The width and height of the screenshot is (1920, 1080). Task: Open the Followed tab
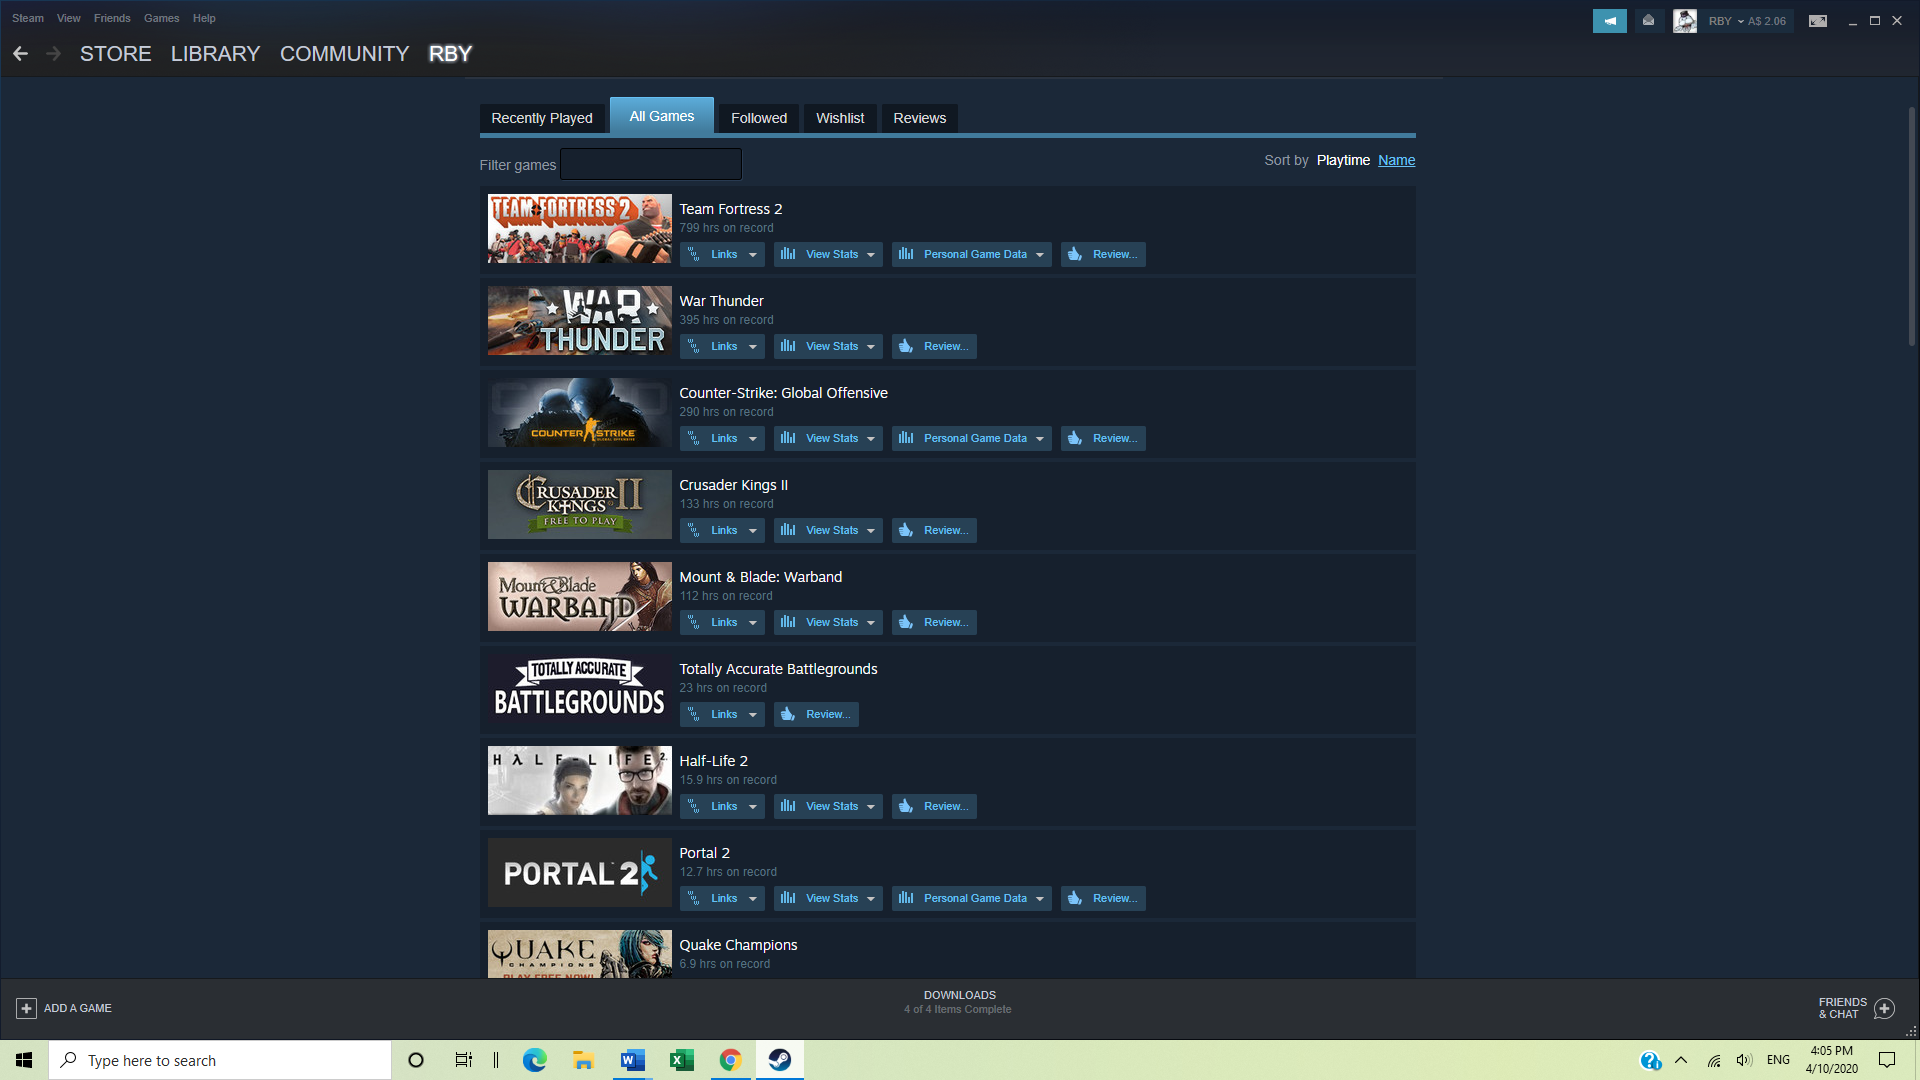click(x=759, y=118)
